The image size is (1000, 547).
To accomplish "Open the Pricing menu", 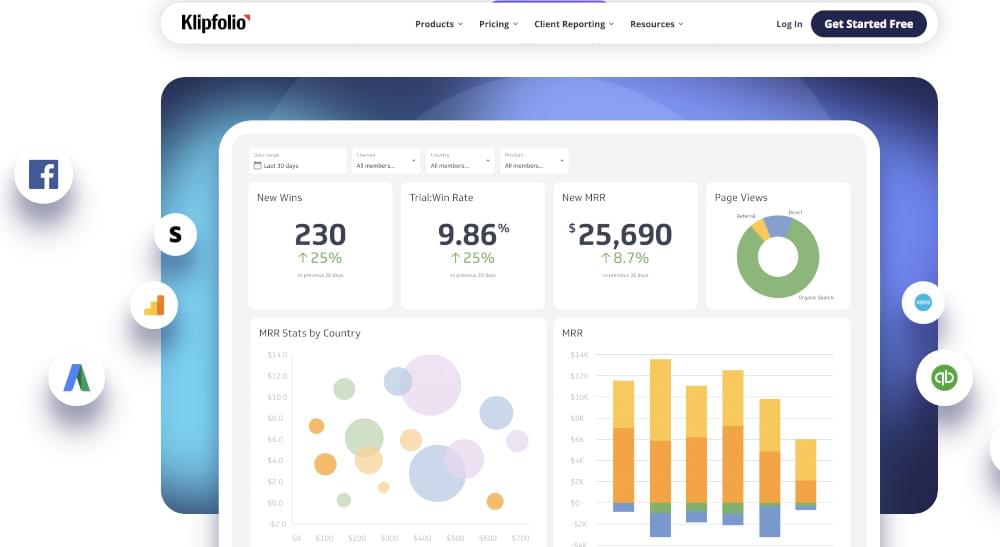I will tap(498, 24).
